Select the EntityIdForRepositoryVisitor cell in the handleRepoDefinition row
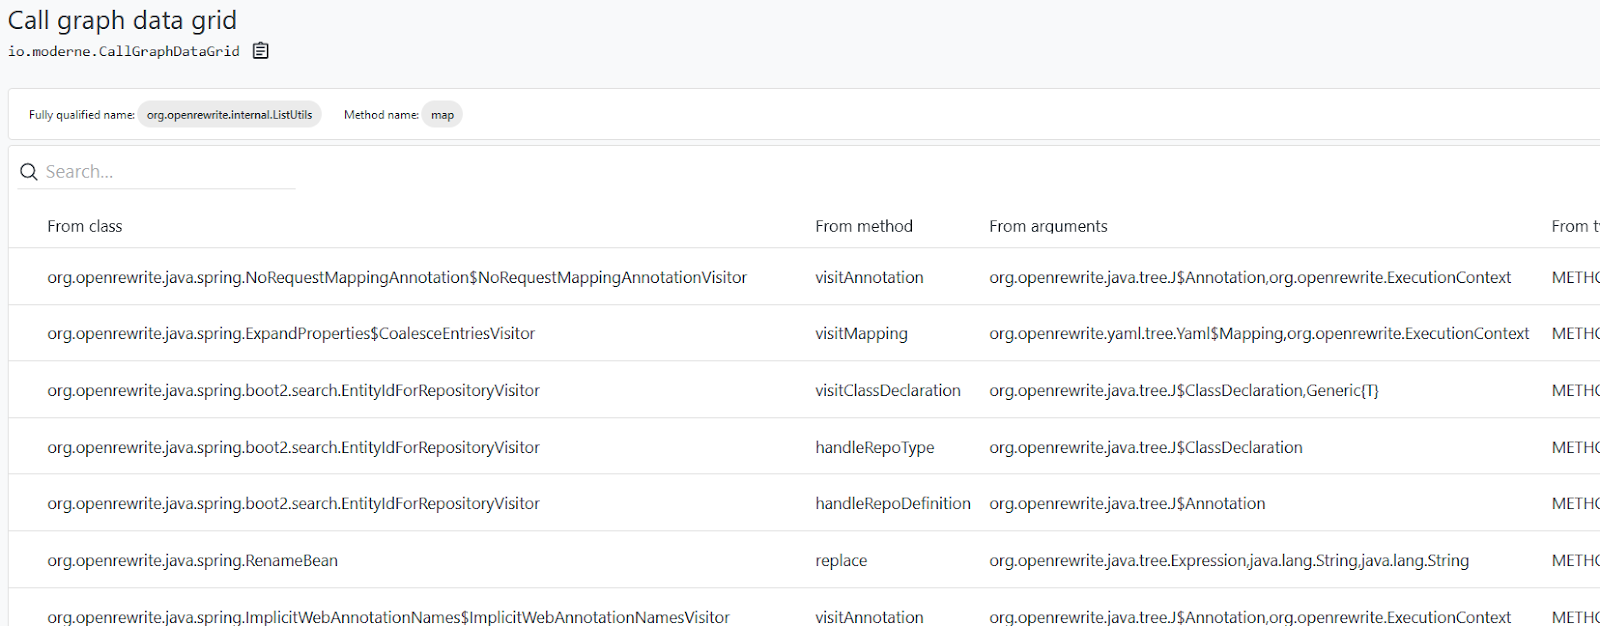Screen dimensions: 1600x626 click(293, 503)
